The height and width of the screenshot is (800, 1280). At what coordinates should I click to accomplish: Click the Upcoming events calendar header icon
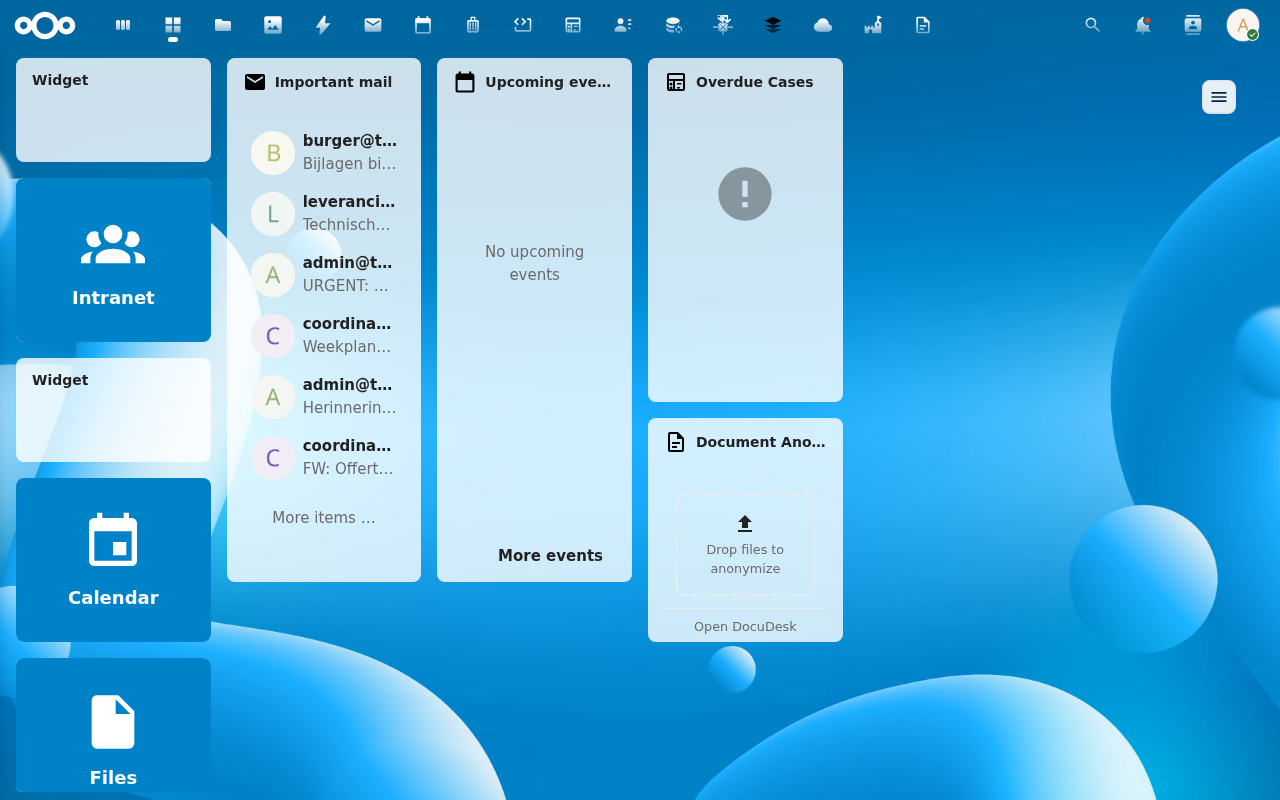[x=465, y=82]
